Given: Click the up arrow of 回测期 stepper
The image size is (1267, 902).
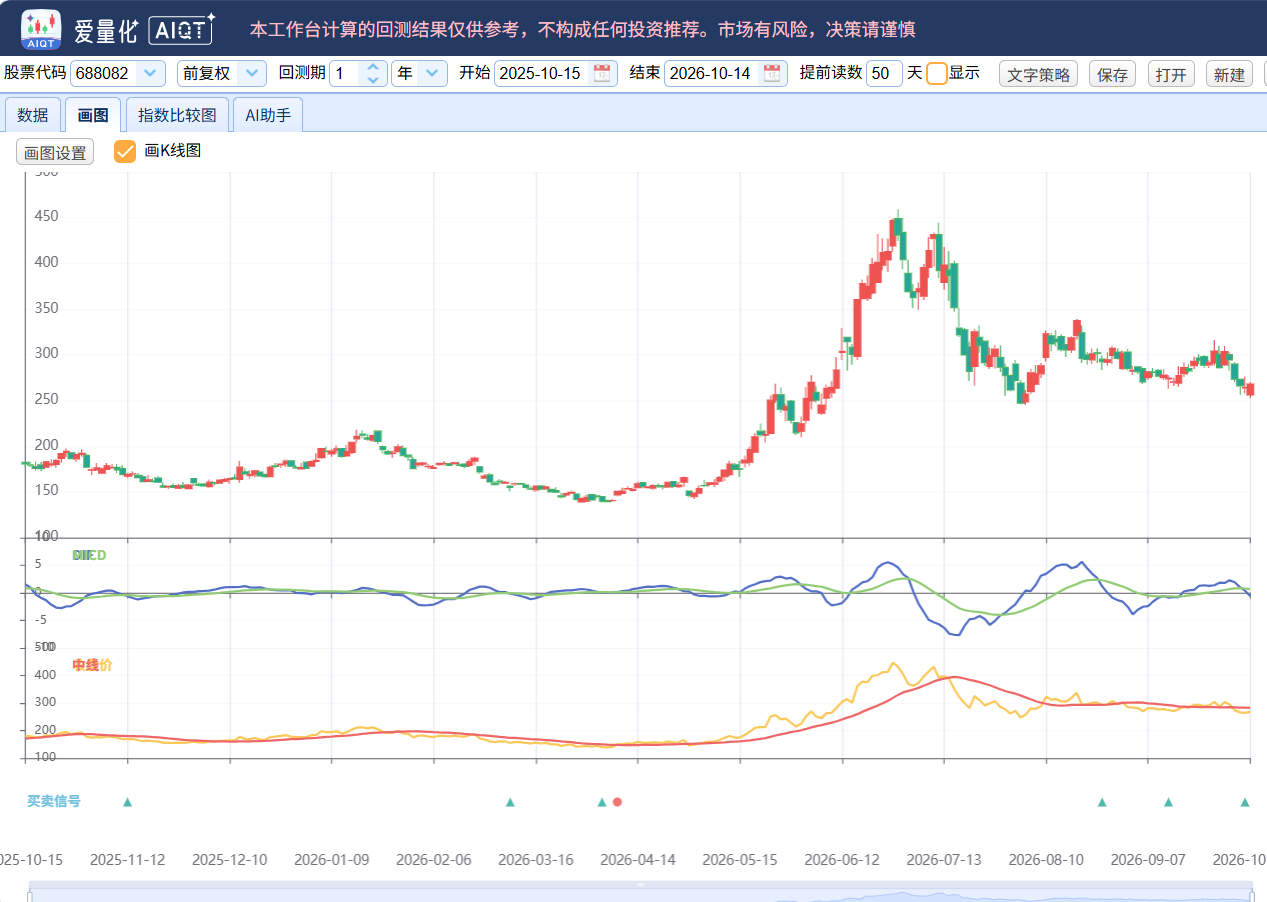Looking at the screenshot, I should coord(373,67).
